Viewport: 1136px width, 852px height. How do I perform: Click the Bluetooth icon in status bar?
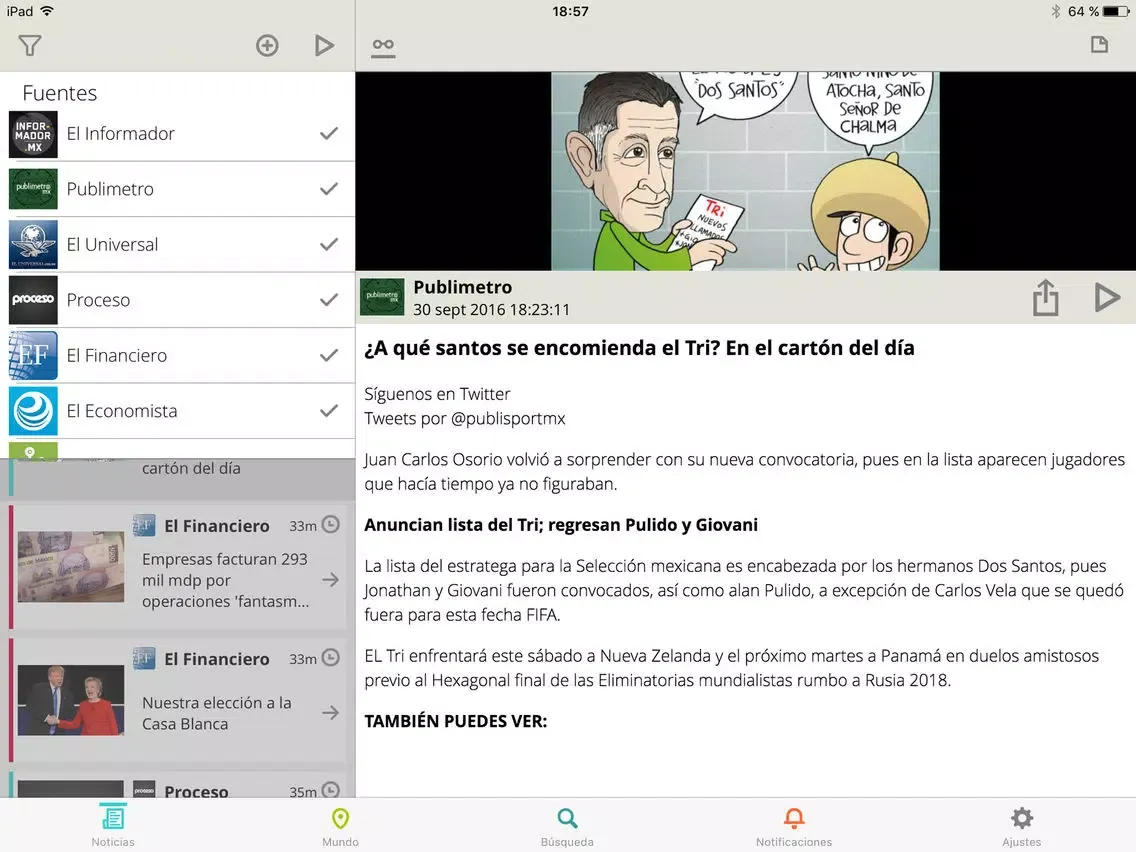click(x=1056, y=12)
